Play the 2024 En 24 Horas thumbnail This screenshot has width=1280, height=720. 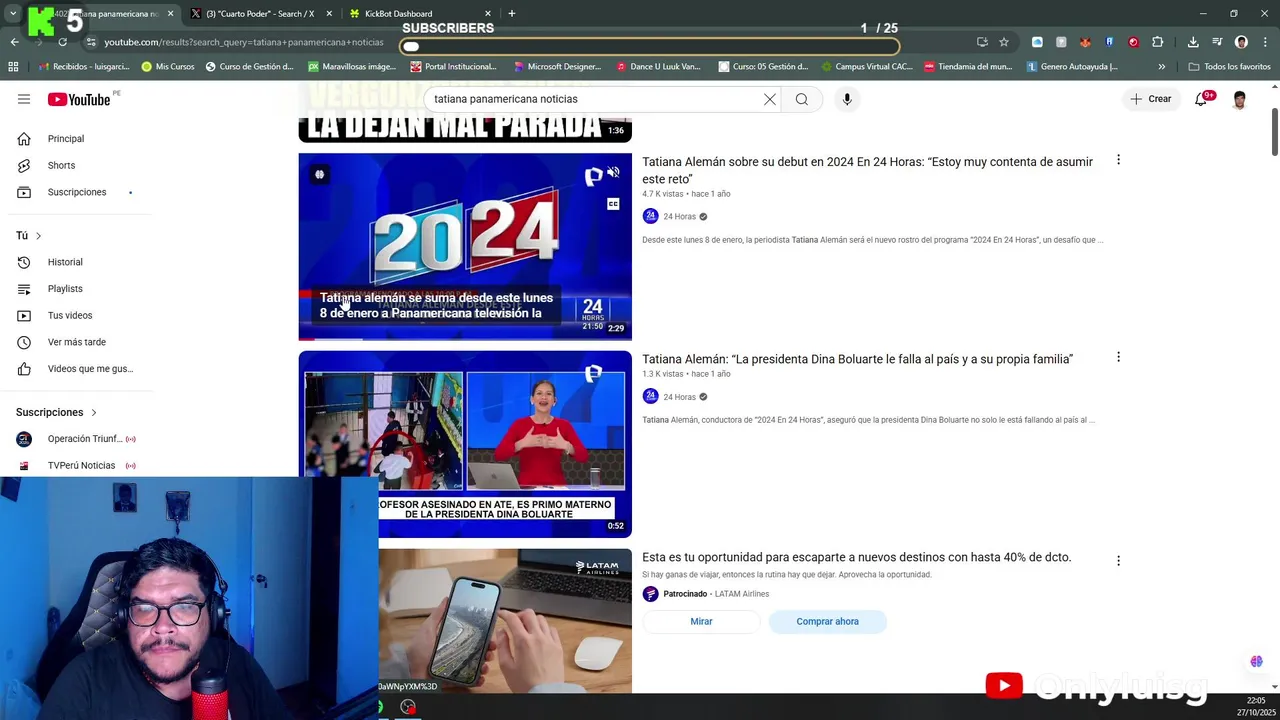click(x=465, y=246)
